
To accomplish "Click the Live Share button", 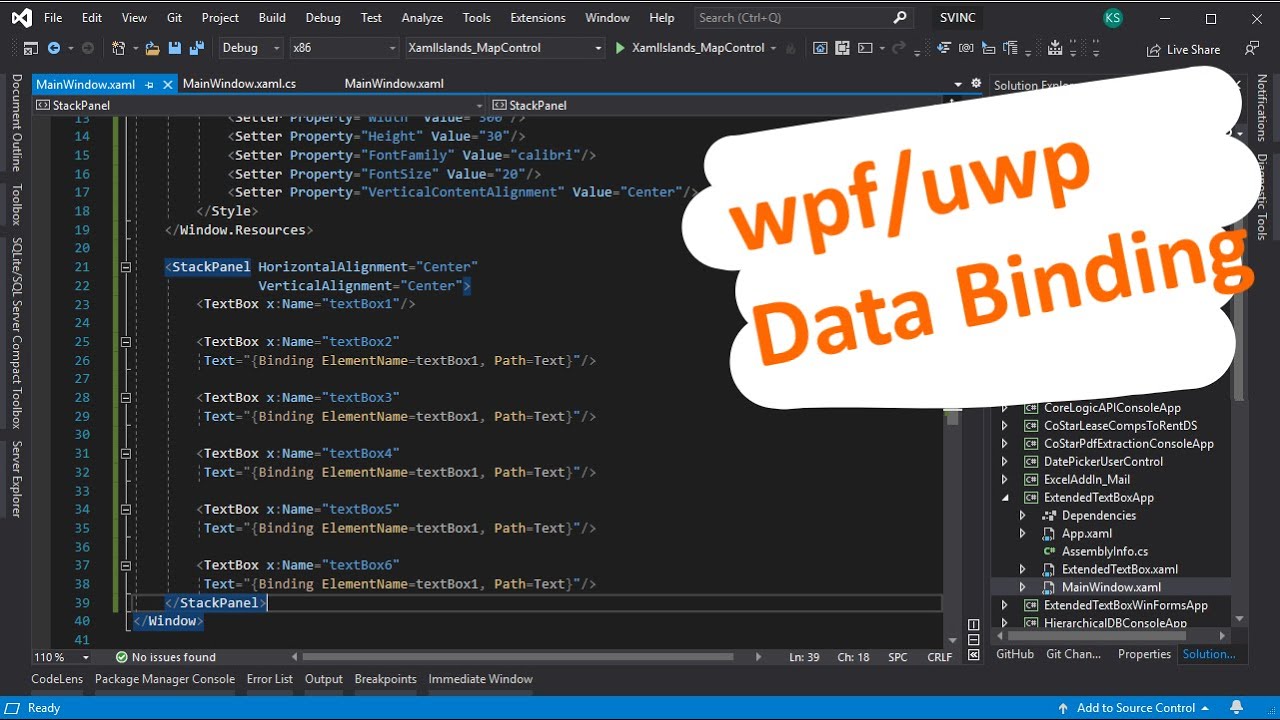I will click(x=1184, y=49).
